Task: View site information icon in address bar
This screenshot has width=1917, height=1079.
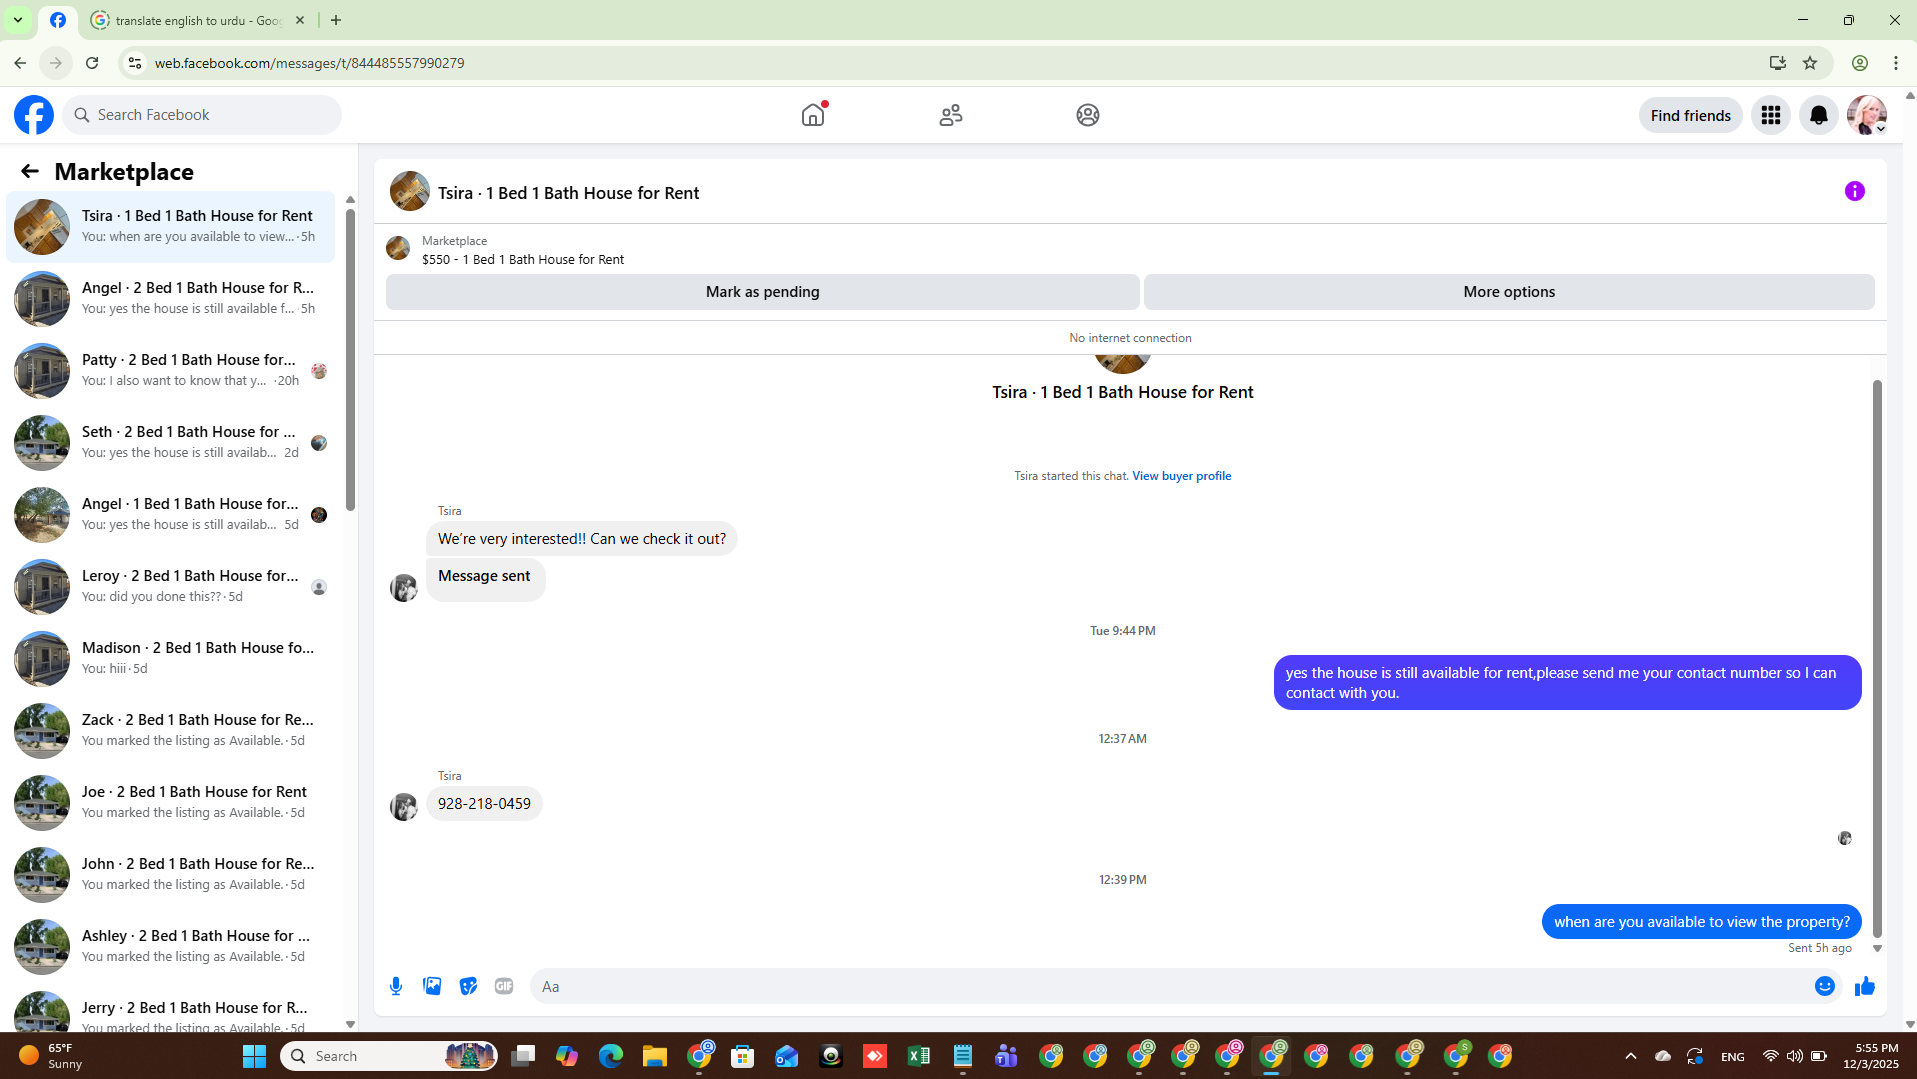Action: click(x=134, y=63)
